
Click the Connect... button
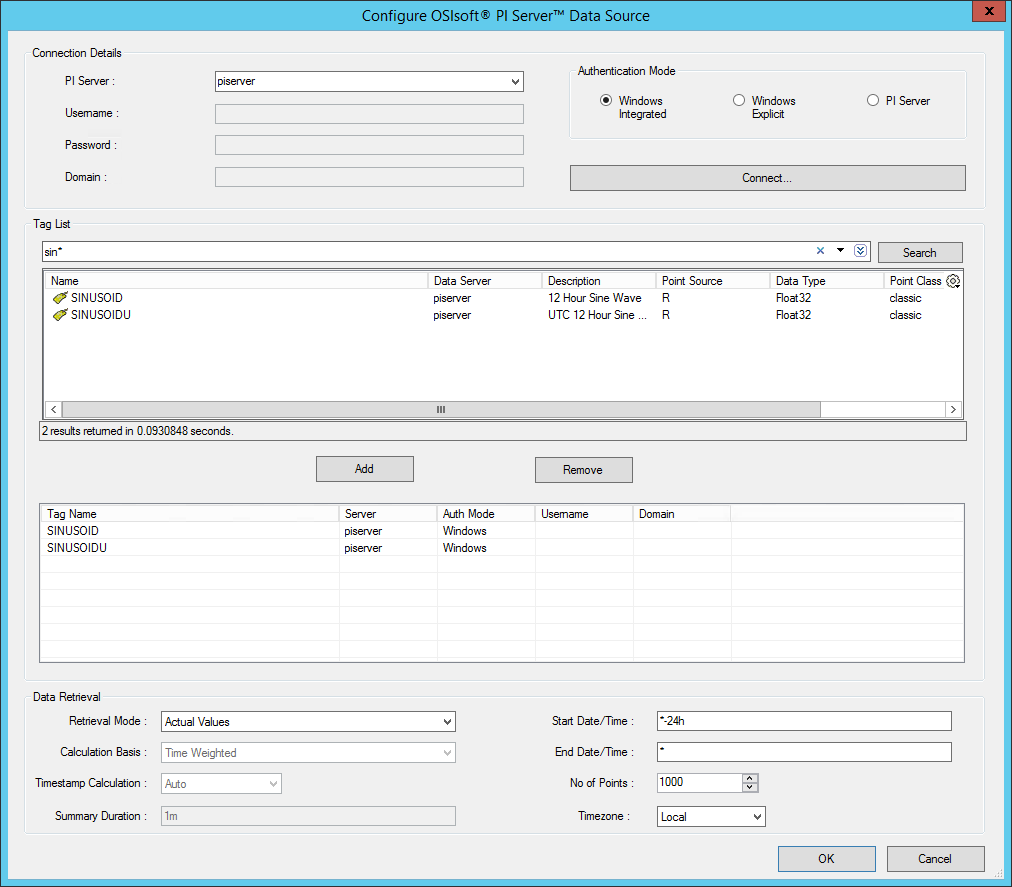(x=767, y=178)
